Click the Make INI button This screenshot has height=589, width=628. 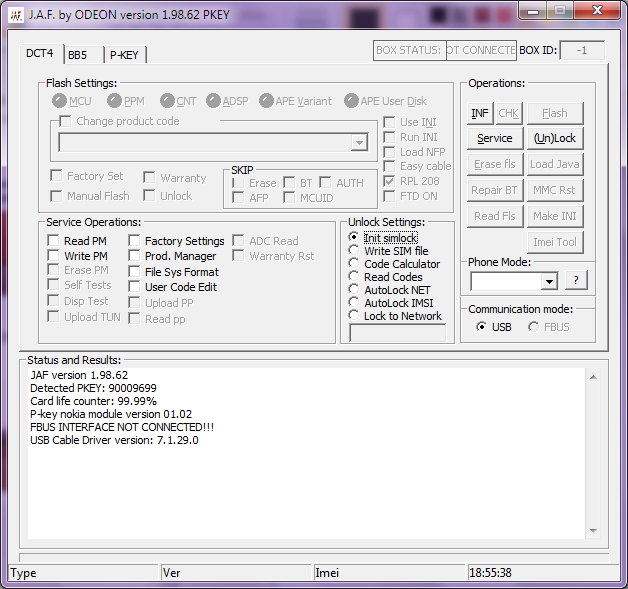[x=555, y=216]
